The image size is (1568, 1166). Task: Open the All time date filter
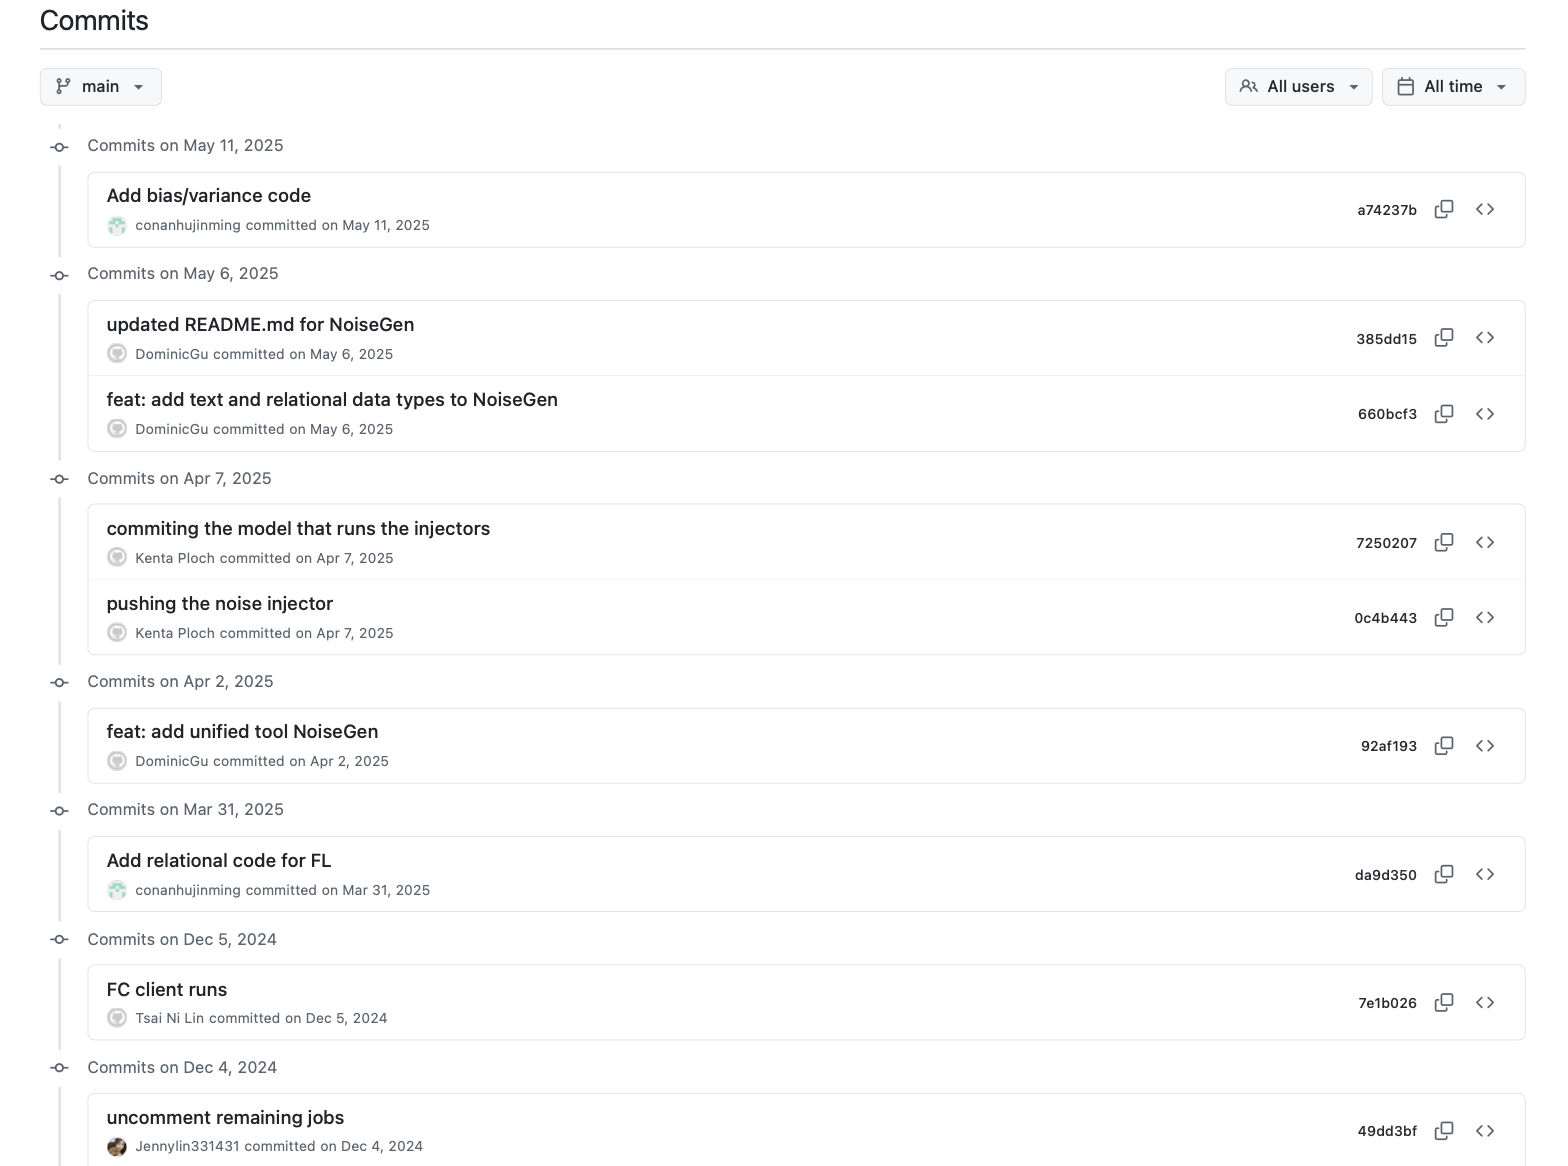click(1453, 87)
